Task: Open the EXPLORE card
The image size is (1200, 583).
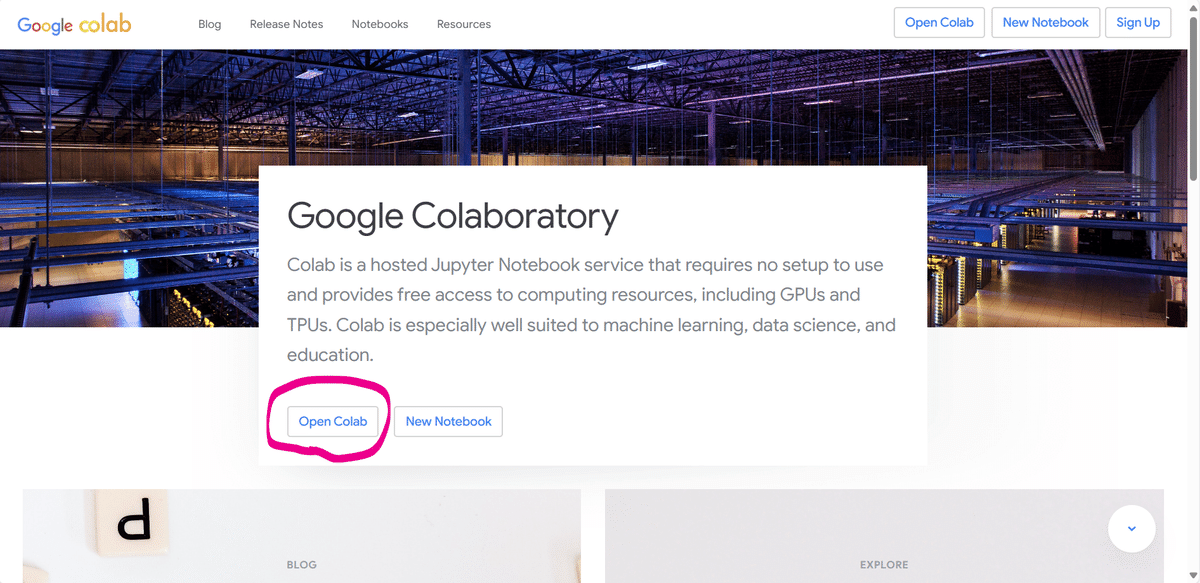Action: click(x=884, y=536)
